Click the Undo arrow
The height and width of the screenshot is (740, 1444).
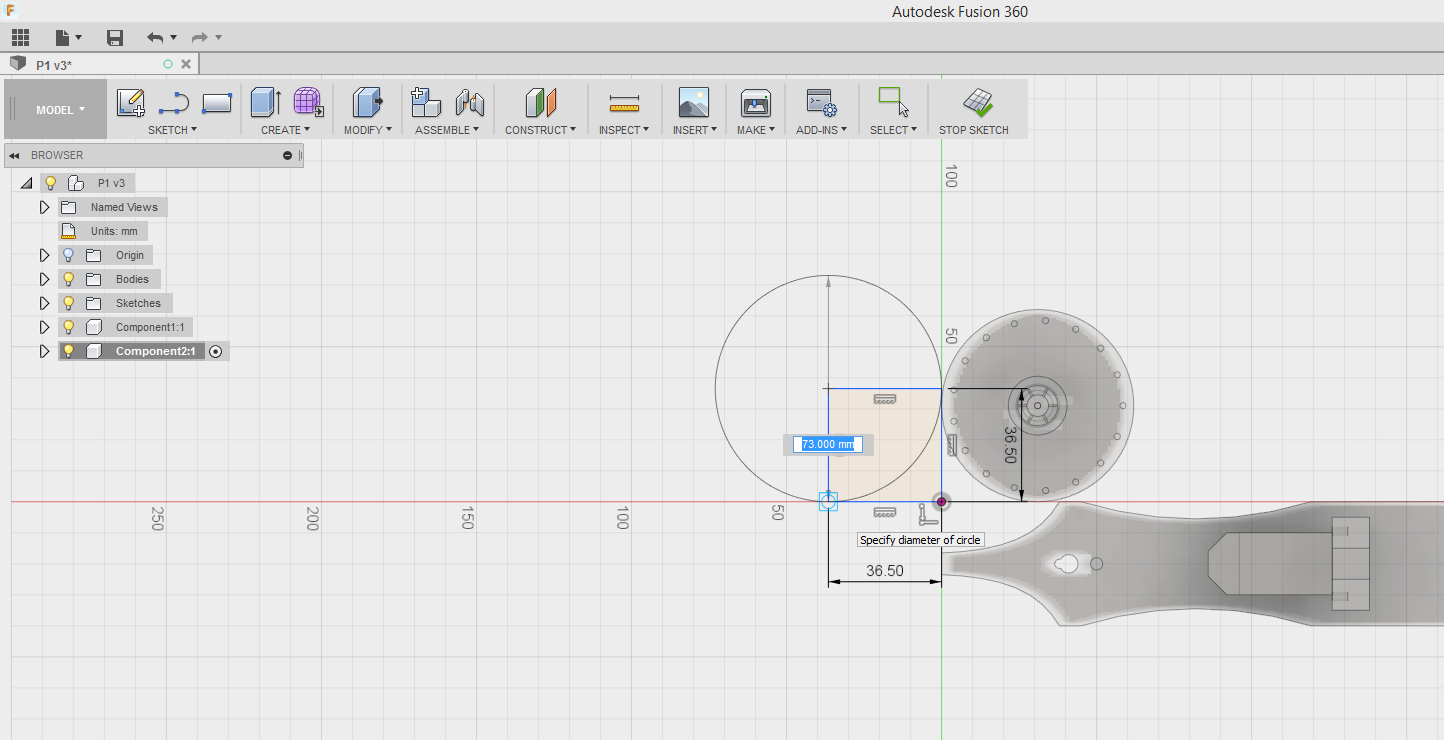coord(155,37)
